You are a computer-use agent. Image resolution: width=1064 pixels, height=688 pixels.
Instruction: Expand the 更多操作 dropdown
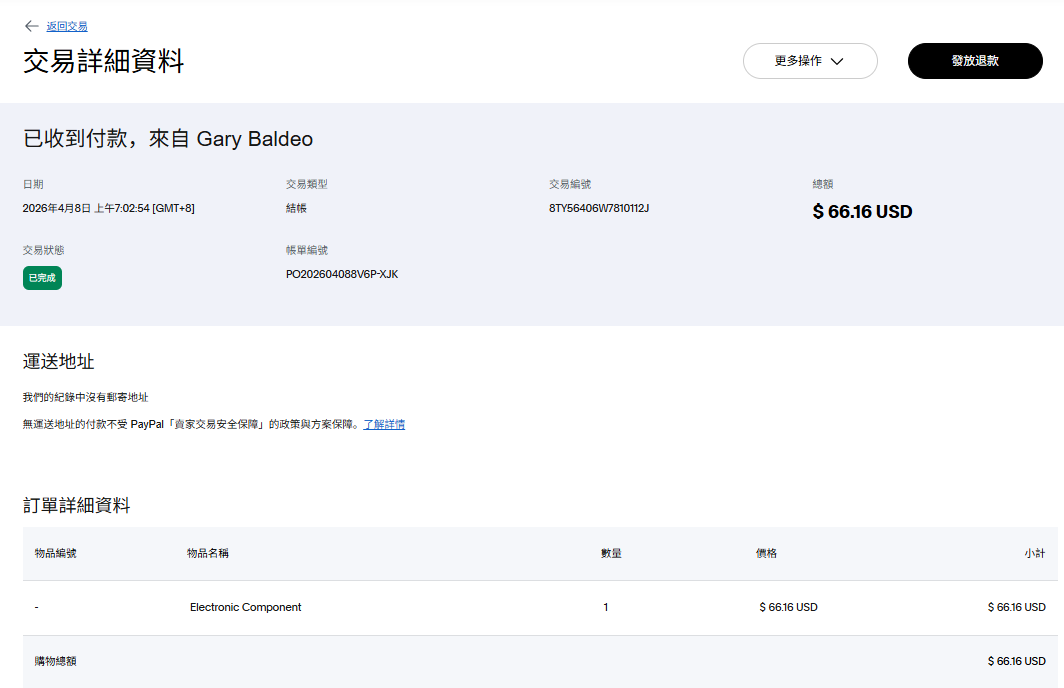tap(809, 61)
